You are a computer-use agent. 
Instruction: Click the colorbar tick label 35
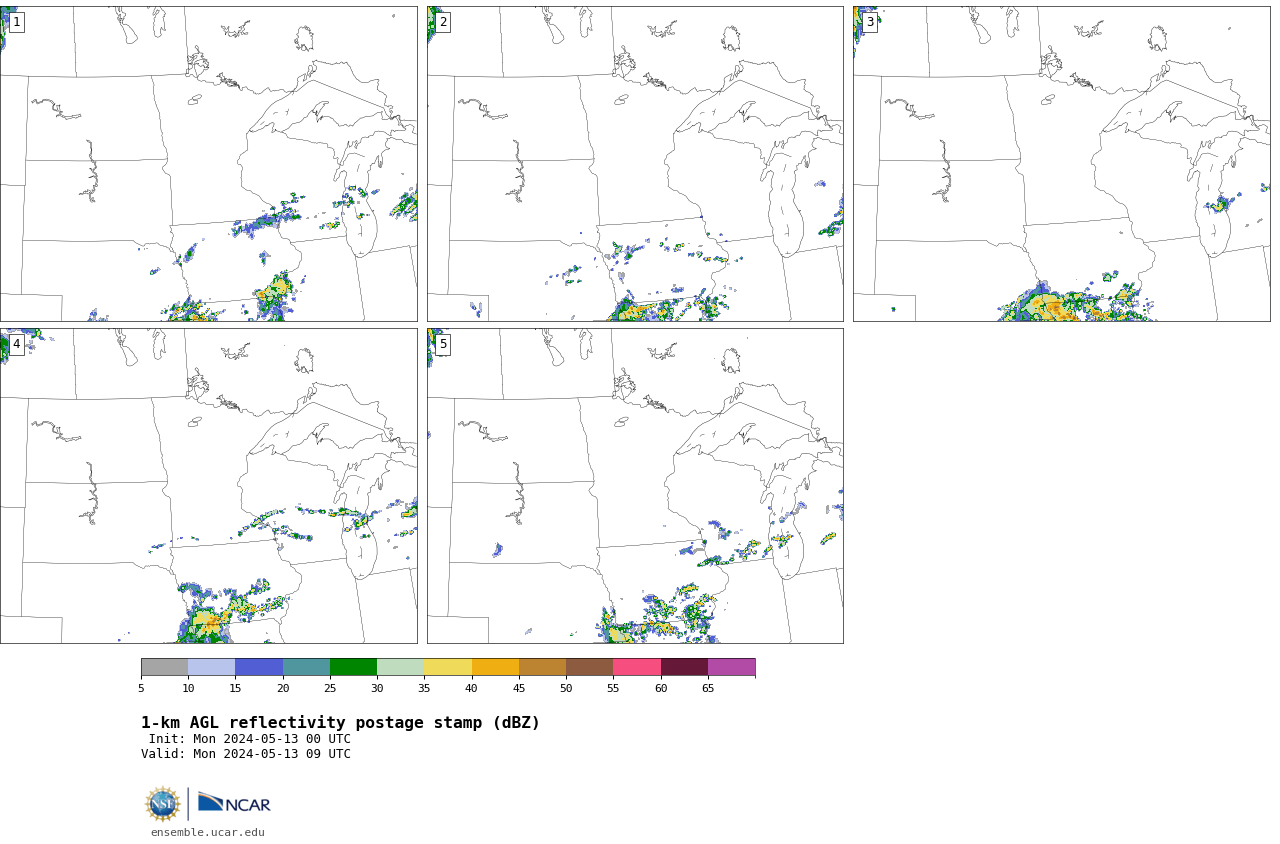(424, 688)
